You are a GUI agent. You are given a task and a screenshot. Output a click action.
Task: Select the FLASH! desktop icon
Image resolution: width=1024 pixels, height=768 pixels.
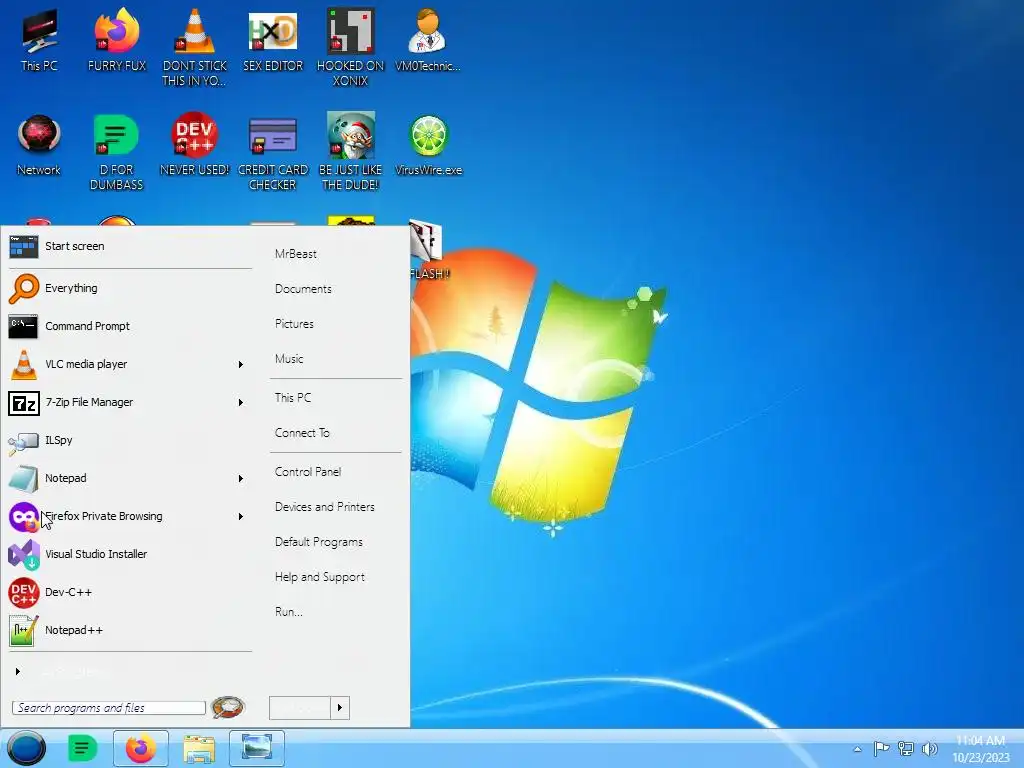point(428,251)
